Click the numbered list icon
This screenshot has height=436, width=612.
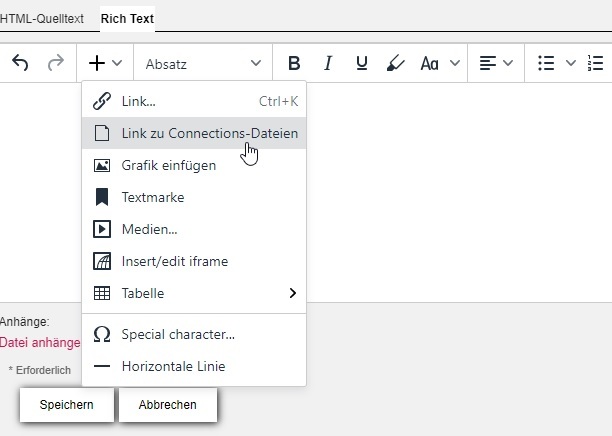(596, 63)
